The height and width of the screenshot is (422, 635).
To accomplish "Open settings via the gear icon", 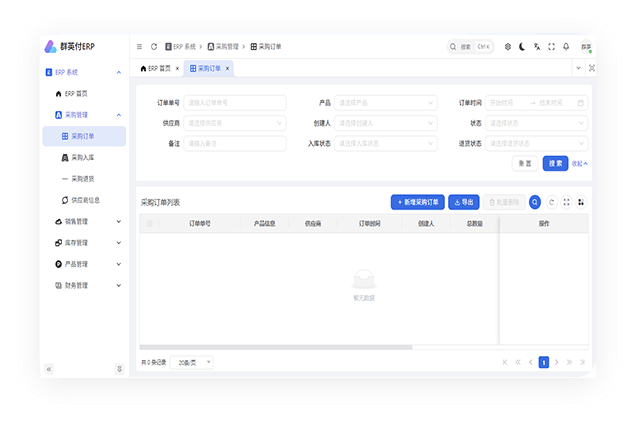I will click(507, 47).
